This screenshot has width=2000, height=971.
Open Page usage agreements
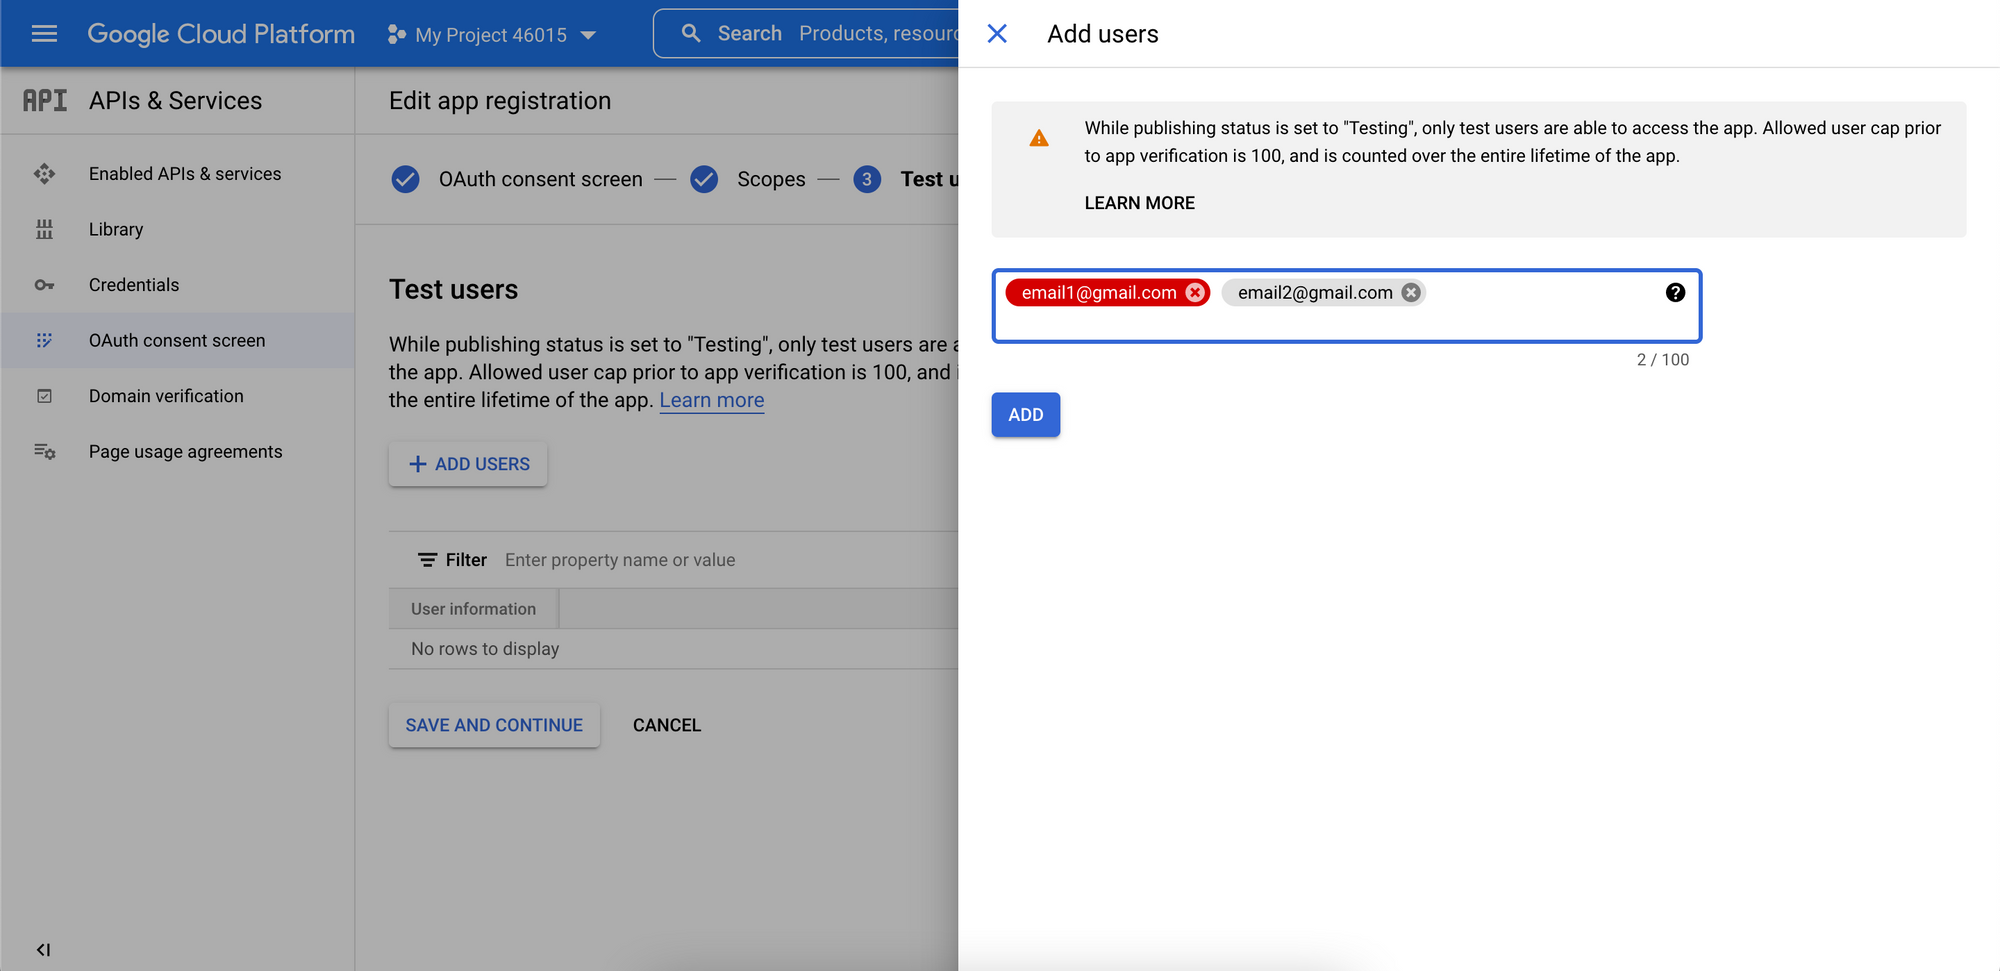point(185,452)
